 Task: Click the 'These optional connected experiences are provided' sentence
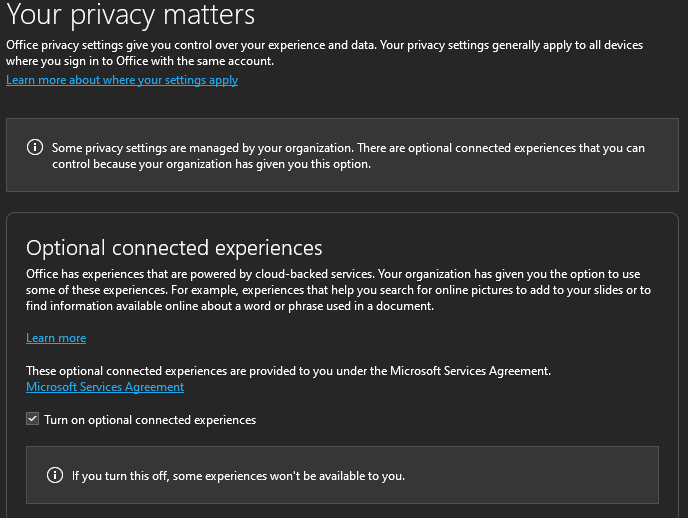tap(200, 371)
